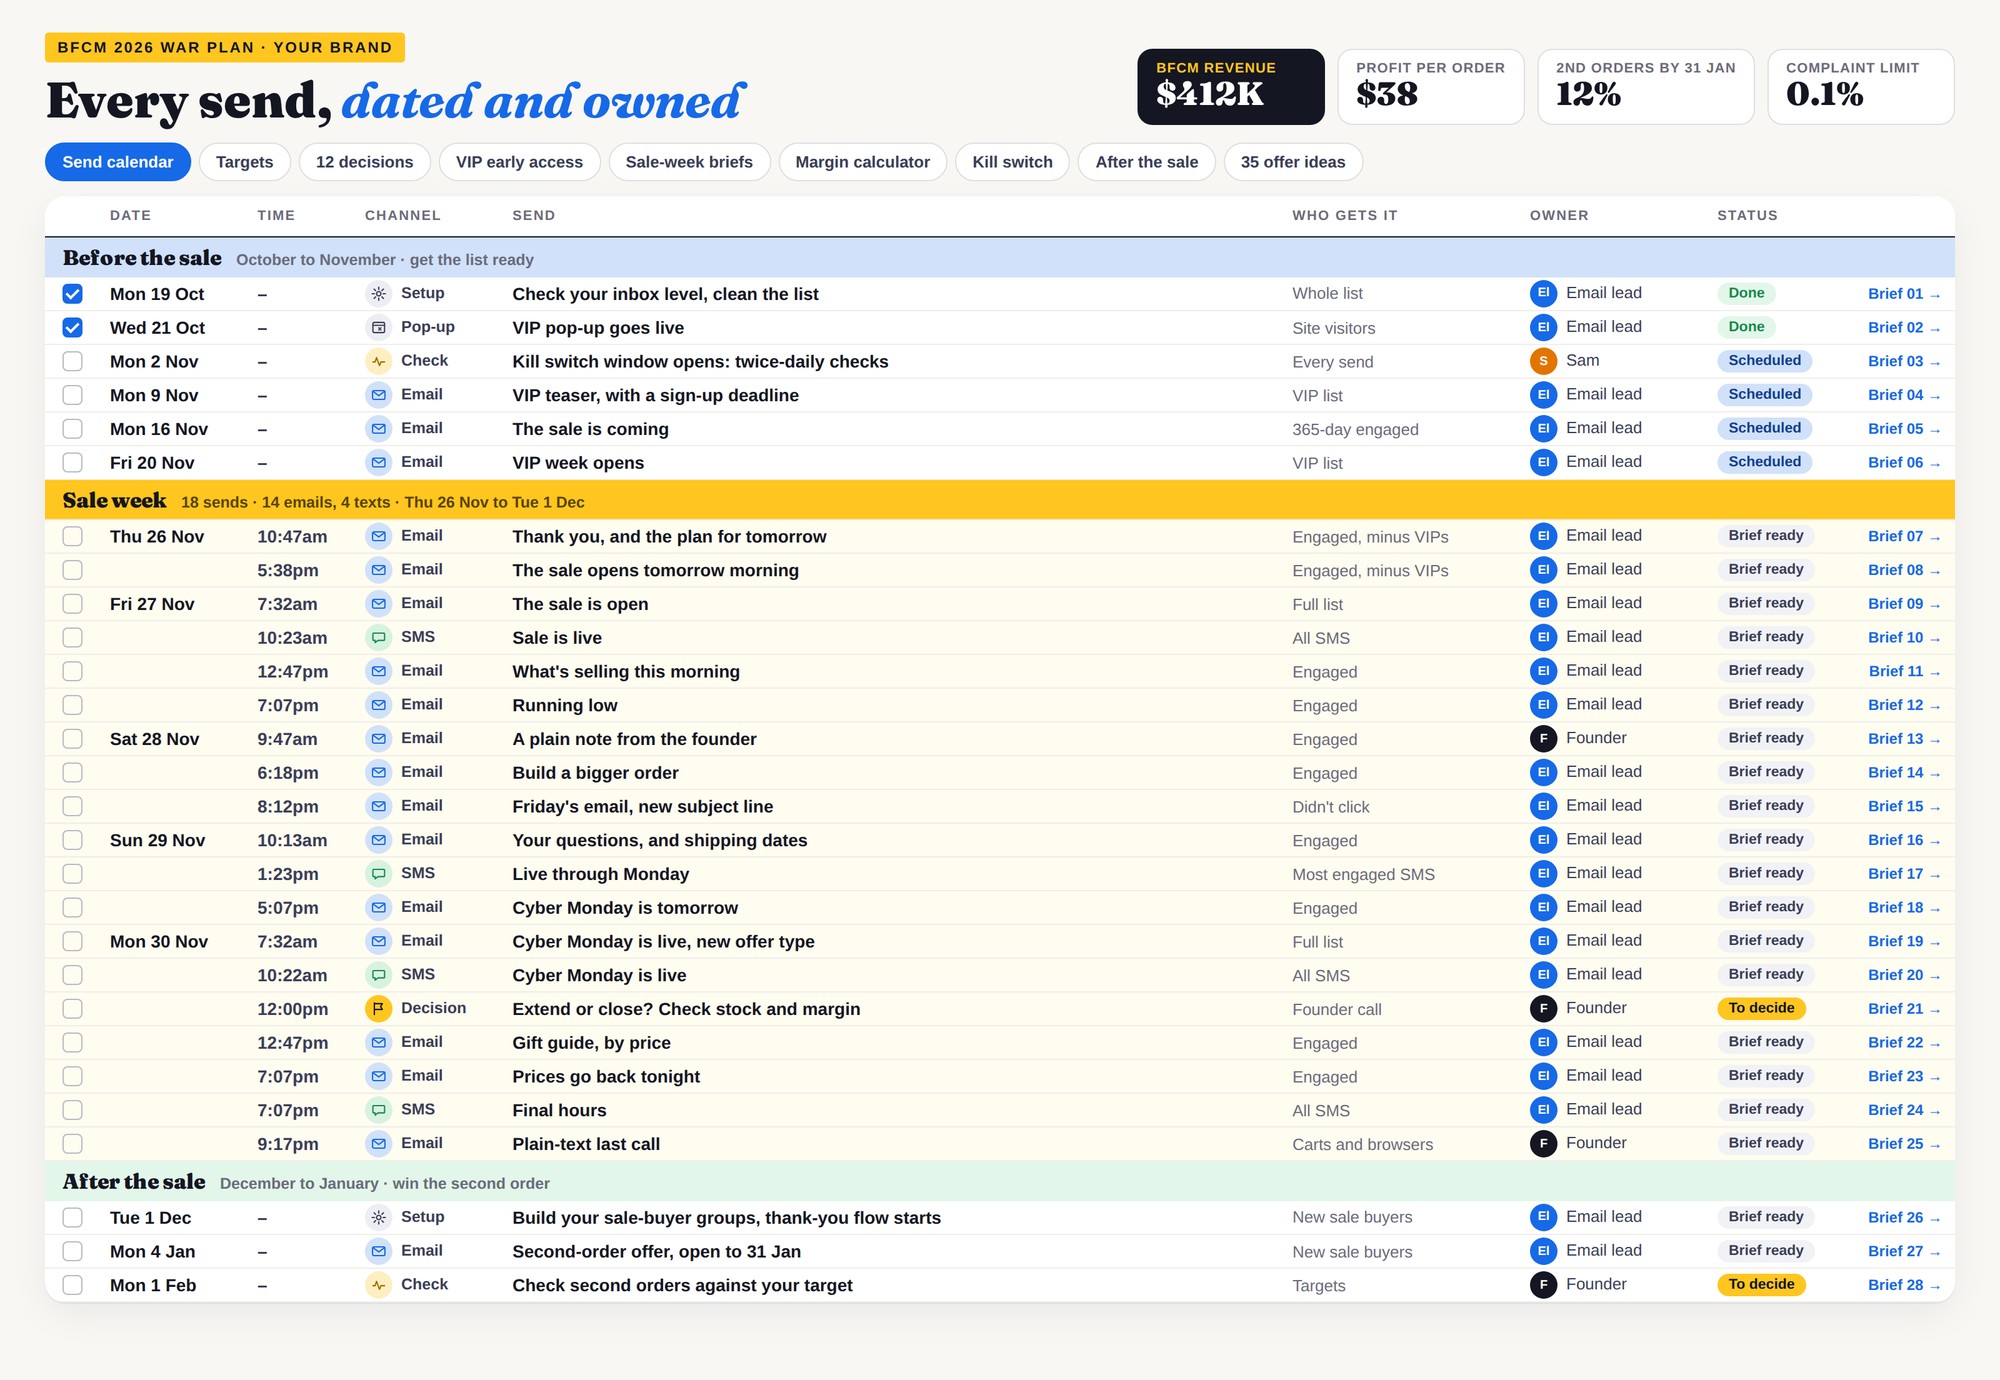Viewport: 2000px width, 1380px height.
Task: Click the BFCM Revenue $412K card
Action: (x=1230, y=87)
